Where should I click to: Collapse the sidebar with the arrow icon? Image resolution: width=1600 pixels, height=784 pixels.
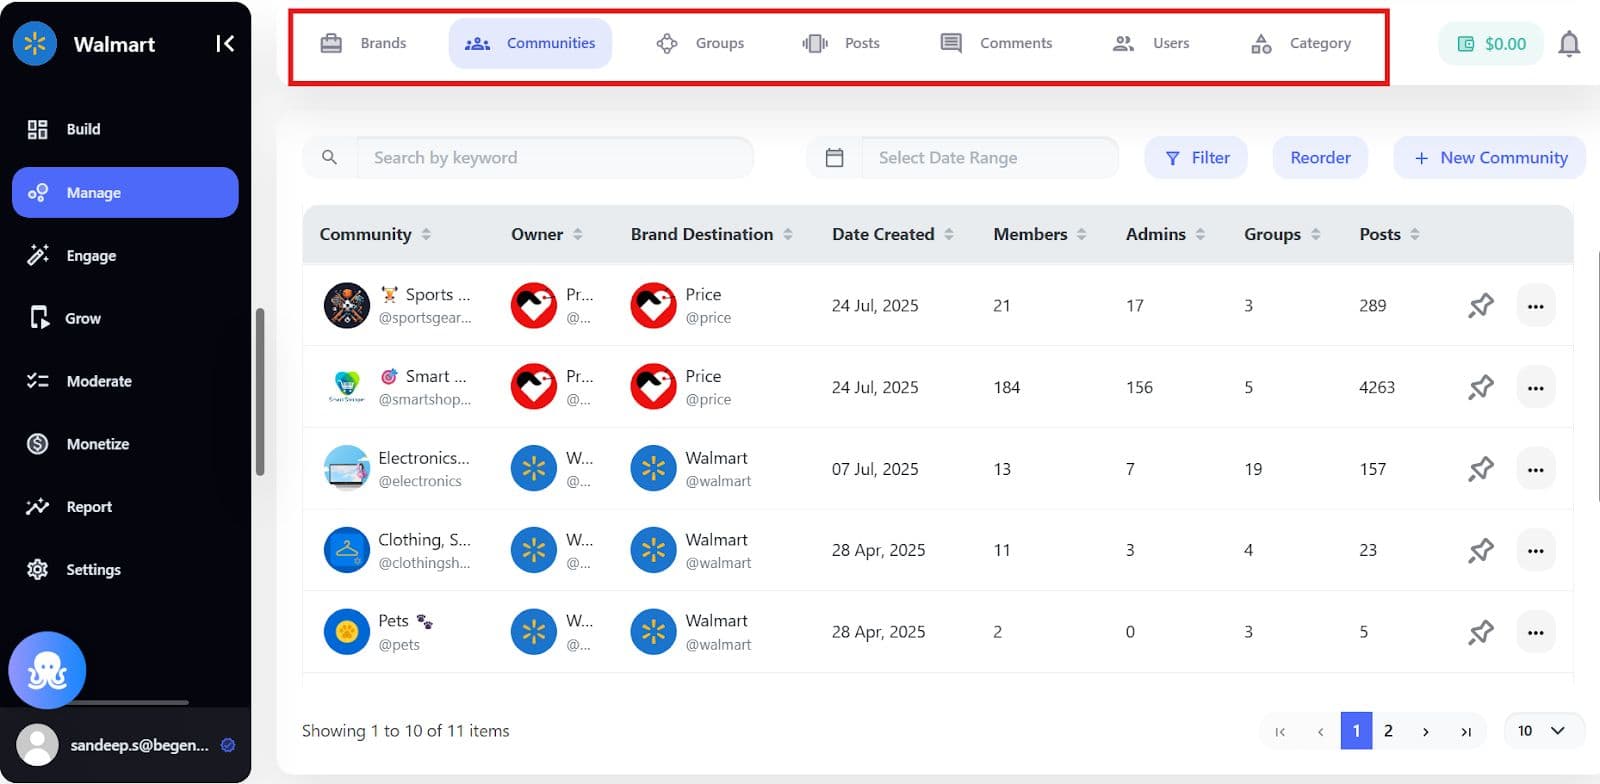(225, 43)
